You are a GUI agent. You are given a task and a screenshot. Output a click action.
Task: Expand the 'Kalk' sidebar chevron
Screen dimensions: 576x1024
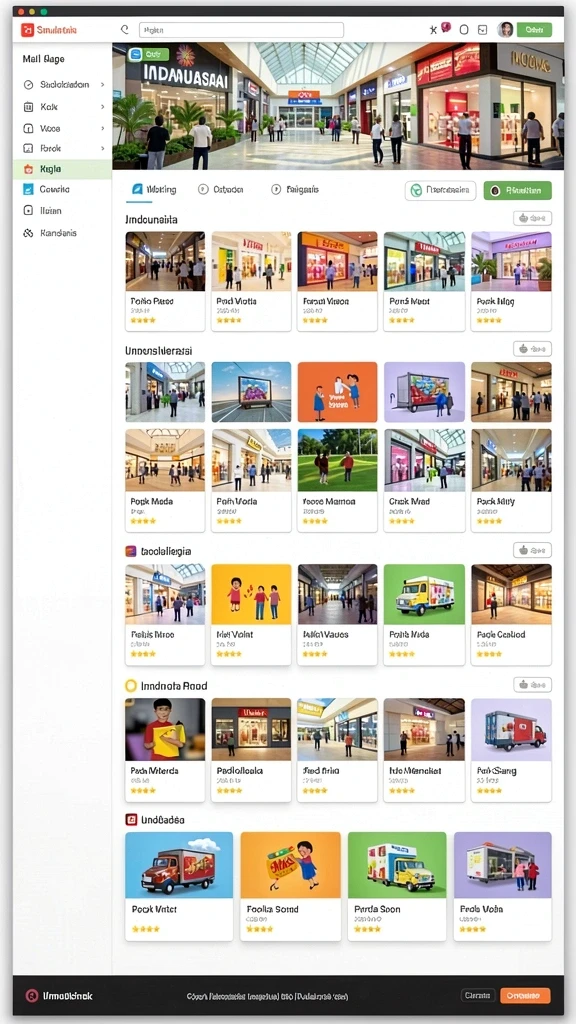[x=103, y=106]
